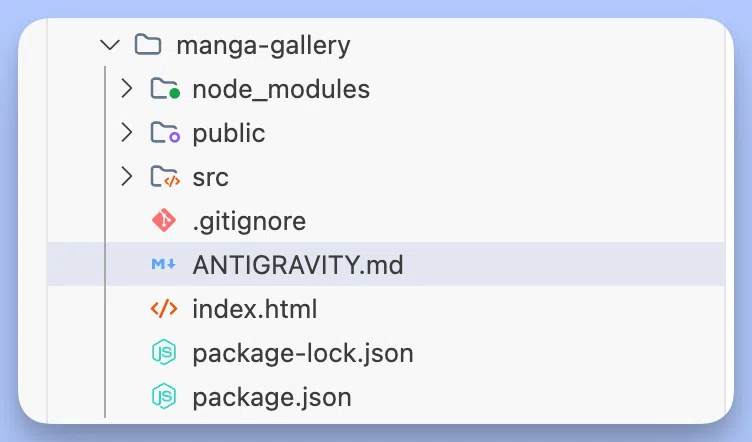
Task: Click the Node JS icon beside package.json
Action: tap(164, 397)
